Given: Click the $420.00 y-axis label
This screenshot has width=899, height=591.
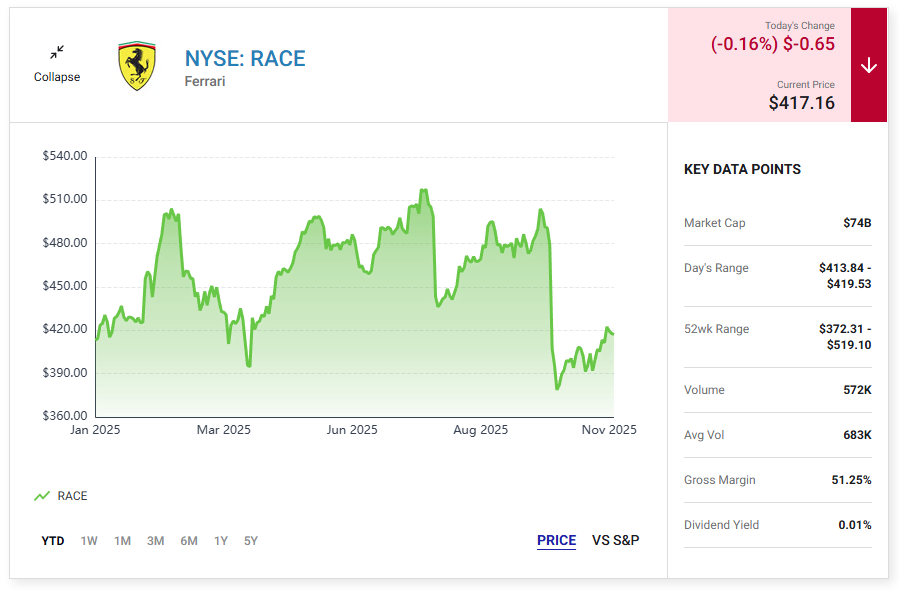Looking at the screenshot, I should pyautogui.click(x=65, y=328).
